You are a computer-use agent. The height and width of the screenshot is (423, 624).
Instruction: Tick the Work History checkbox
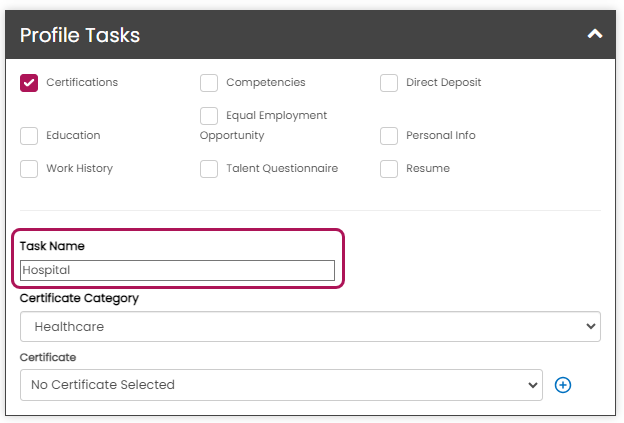pyautogui.click(x=29, y=169)
